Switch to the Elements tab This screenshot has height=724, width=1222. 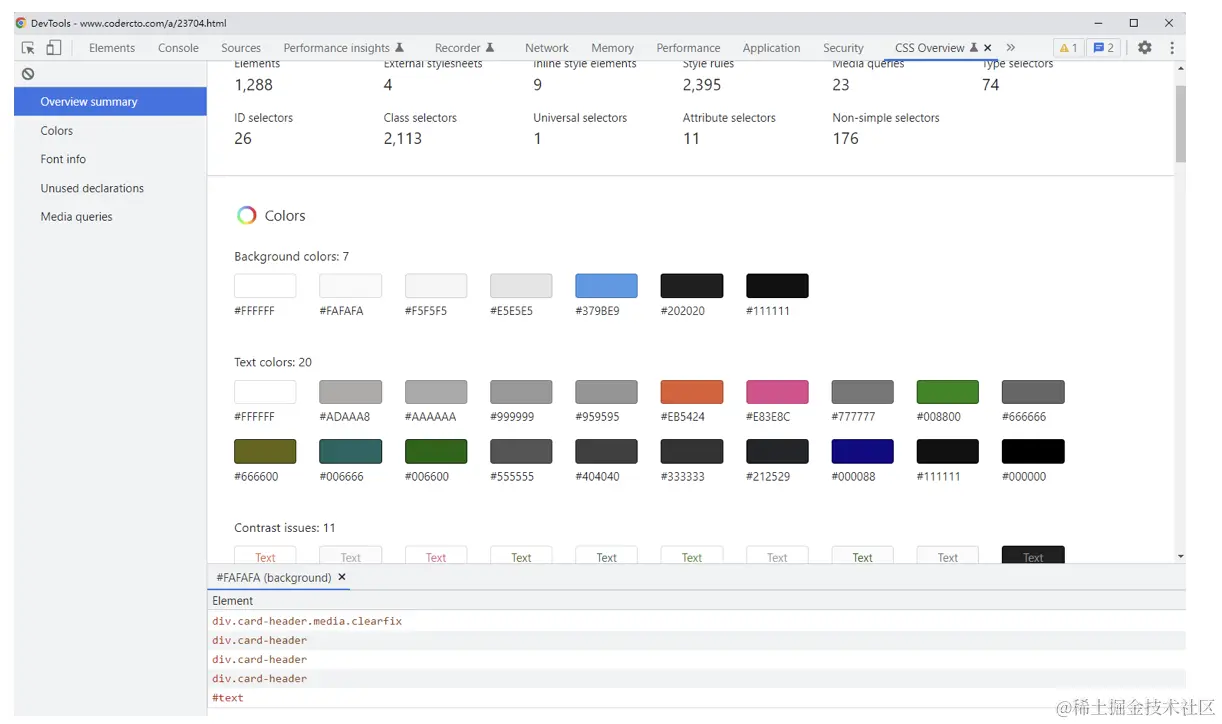point(112,47)
